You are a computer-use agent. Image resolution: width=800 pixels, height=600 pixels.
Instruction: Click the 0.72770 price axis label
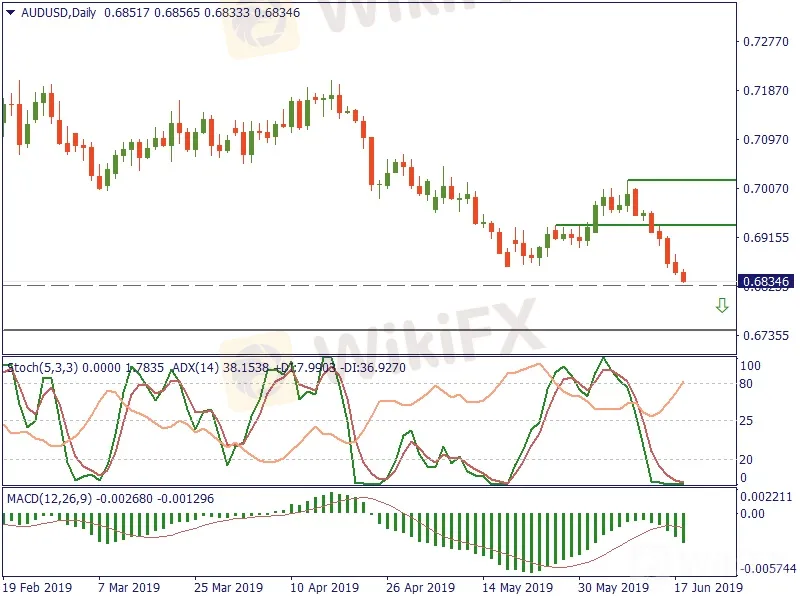click(x=766, y=43)
